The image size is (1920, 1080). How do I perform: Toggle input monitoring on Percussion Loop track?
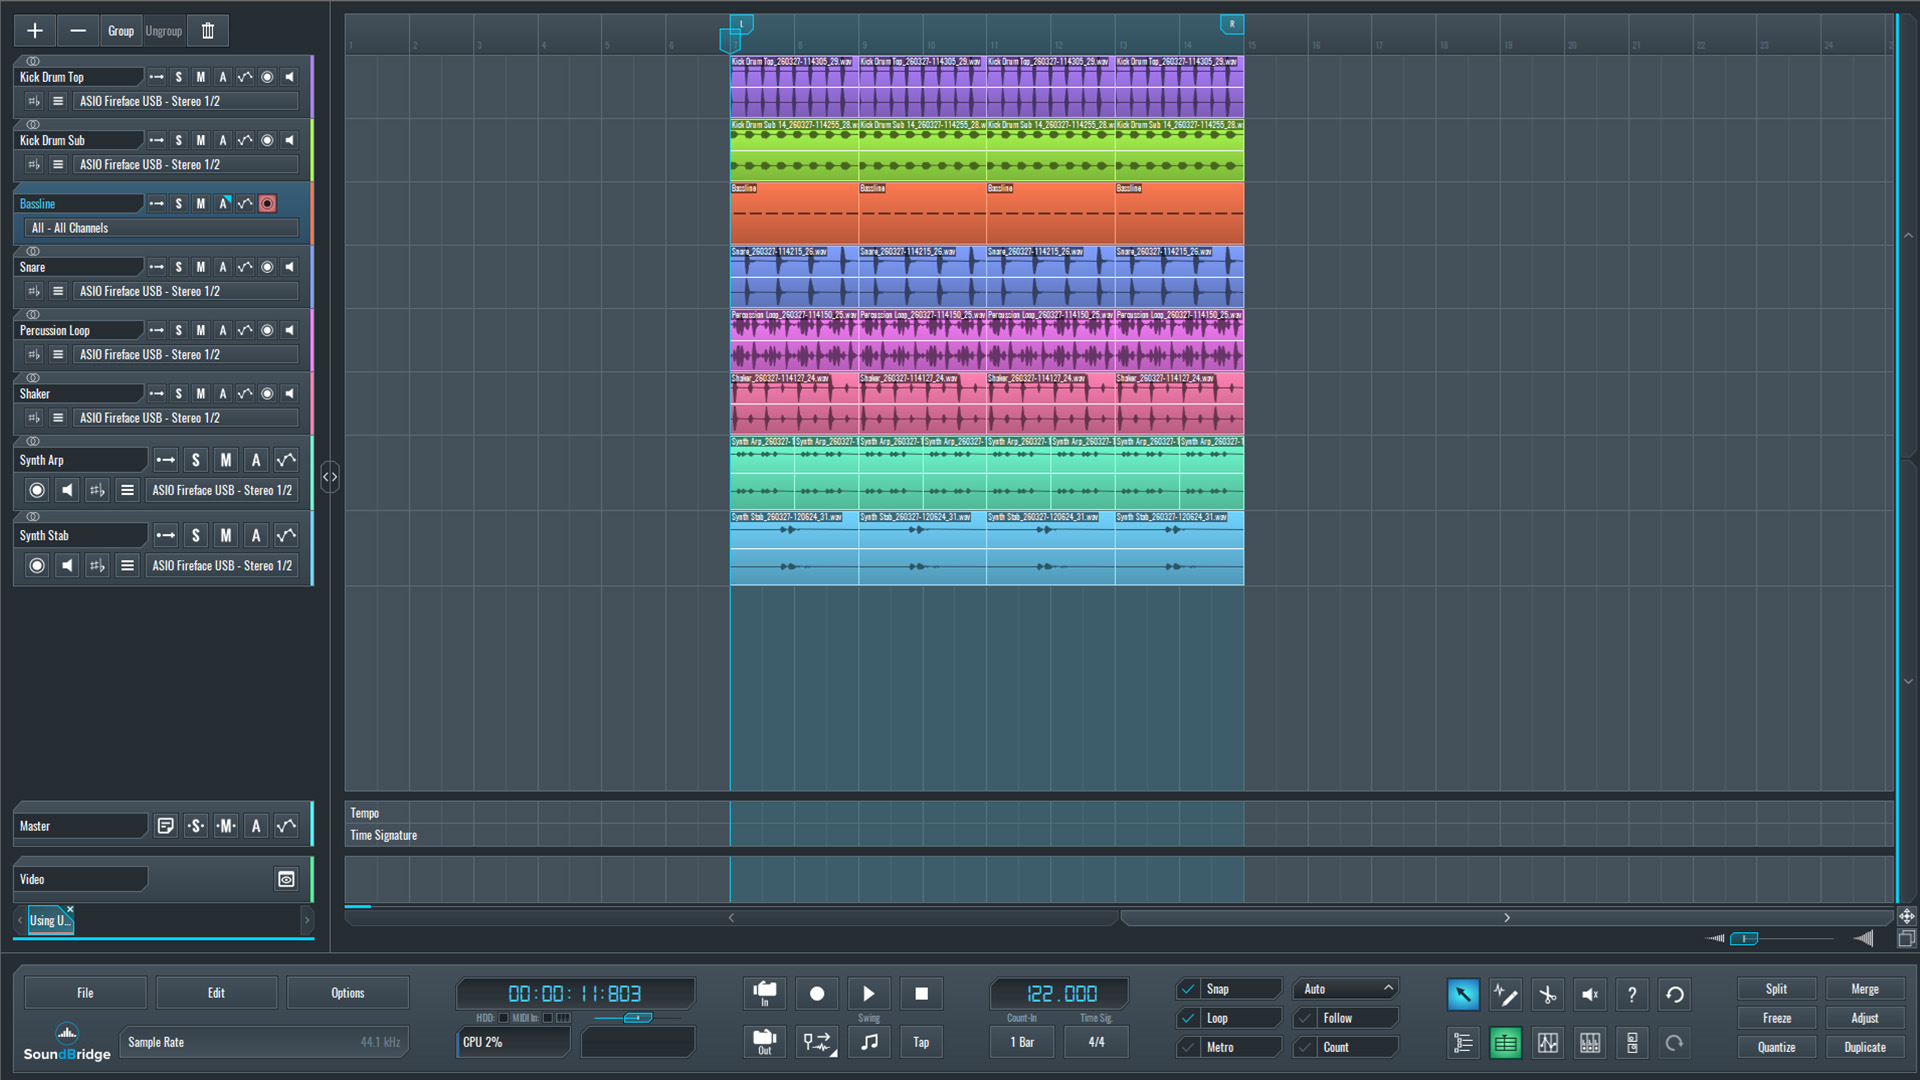[x=290, y=330]
